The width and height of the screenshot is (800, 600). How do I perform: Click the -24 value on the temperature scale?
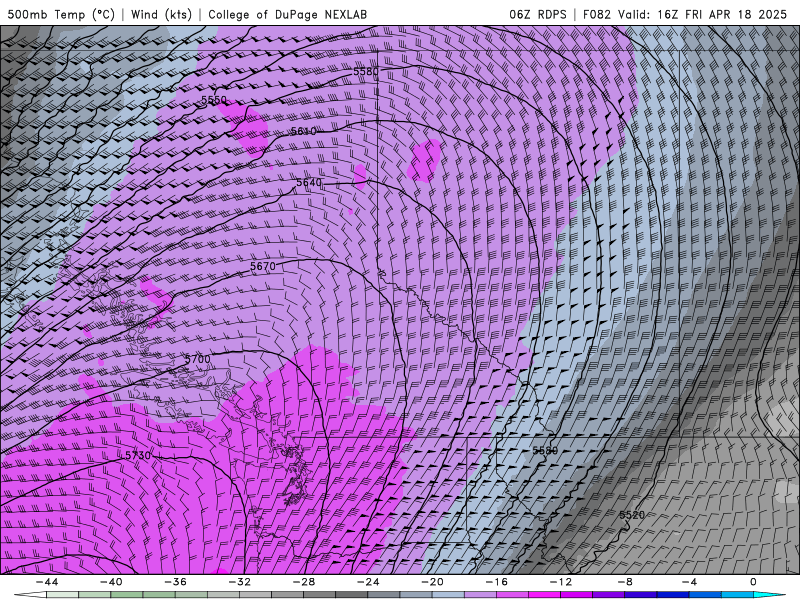coord(368,582)
